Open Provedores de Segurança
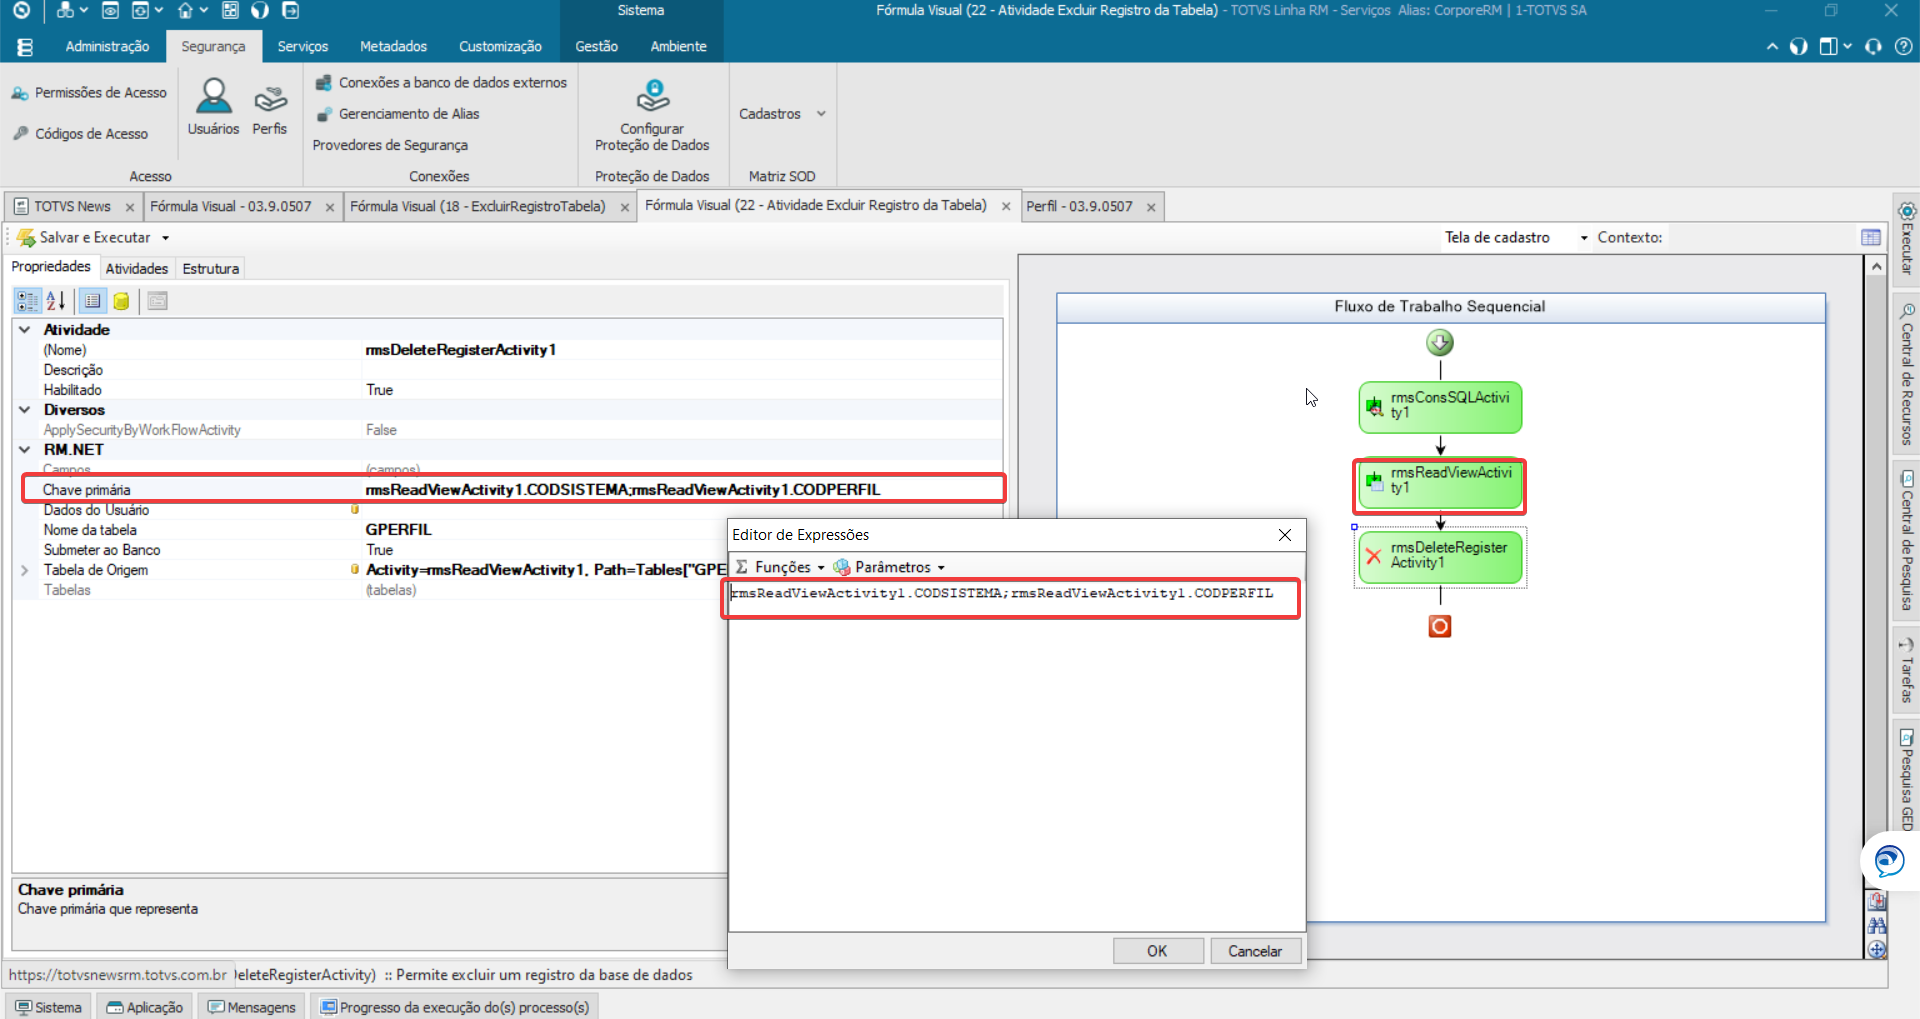Image resolution: width=1920 pixels, height=1019 pixels. [390, 145]
